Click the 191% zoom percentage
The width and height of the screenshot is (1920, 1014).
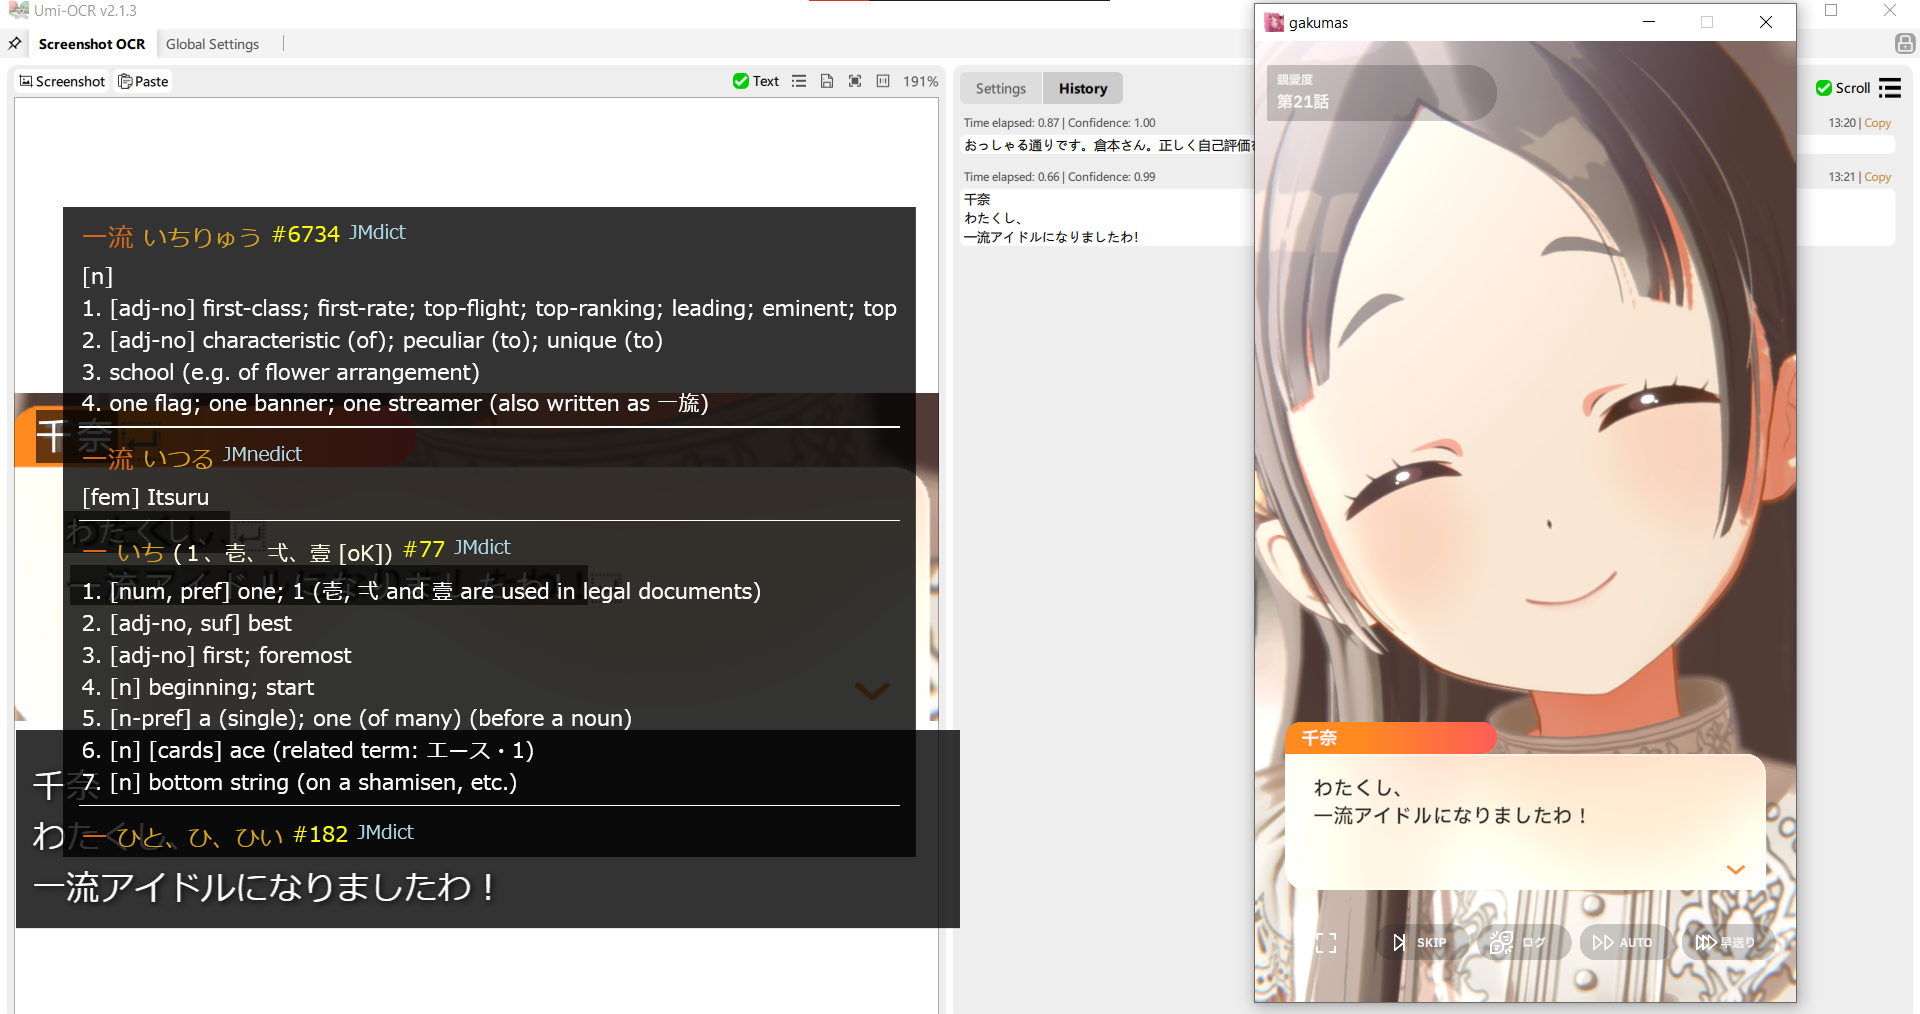(x=921, y=81)
